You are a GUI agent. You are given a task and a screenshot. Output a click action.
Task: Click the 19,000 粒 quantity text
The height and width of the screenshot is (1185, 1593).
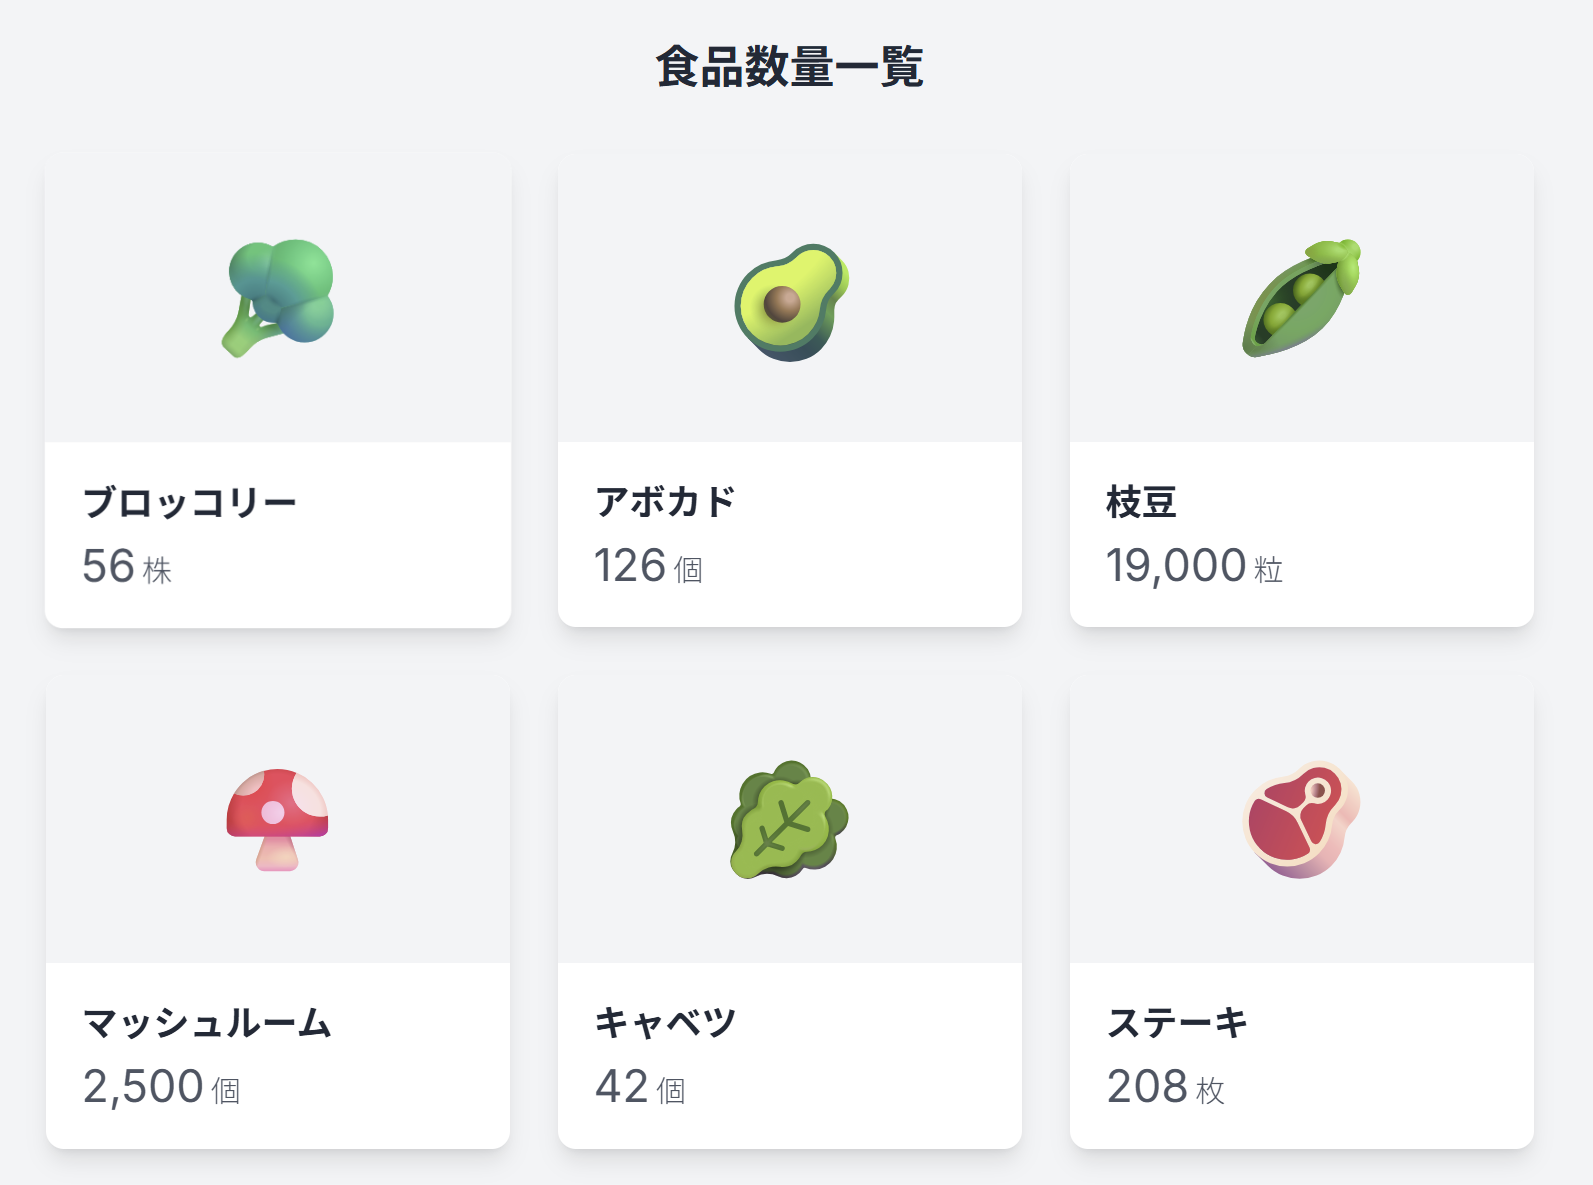[1194, 566]
